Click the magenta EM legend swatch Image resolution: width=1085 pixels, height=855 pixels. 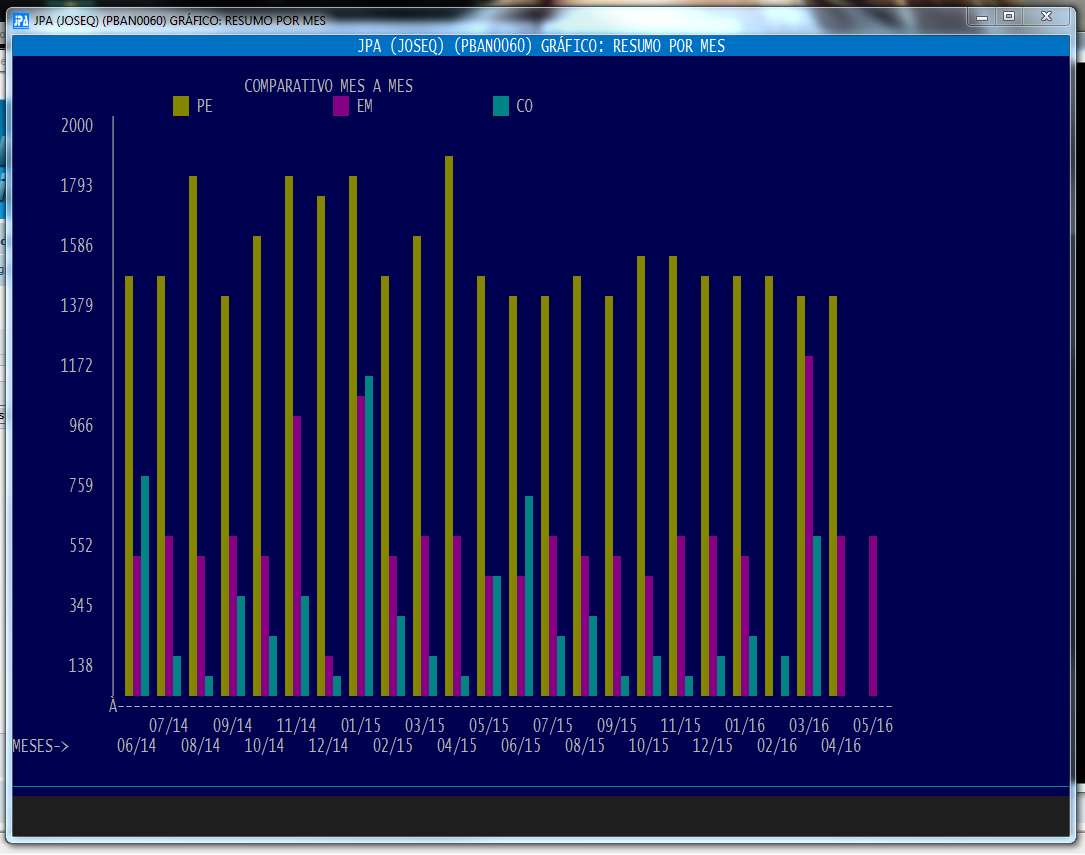pyautogui.click(x=341, y=106)
